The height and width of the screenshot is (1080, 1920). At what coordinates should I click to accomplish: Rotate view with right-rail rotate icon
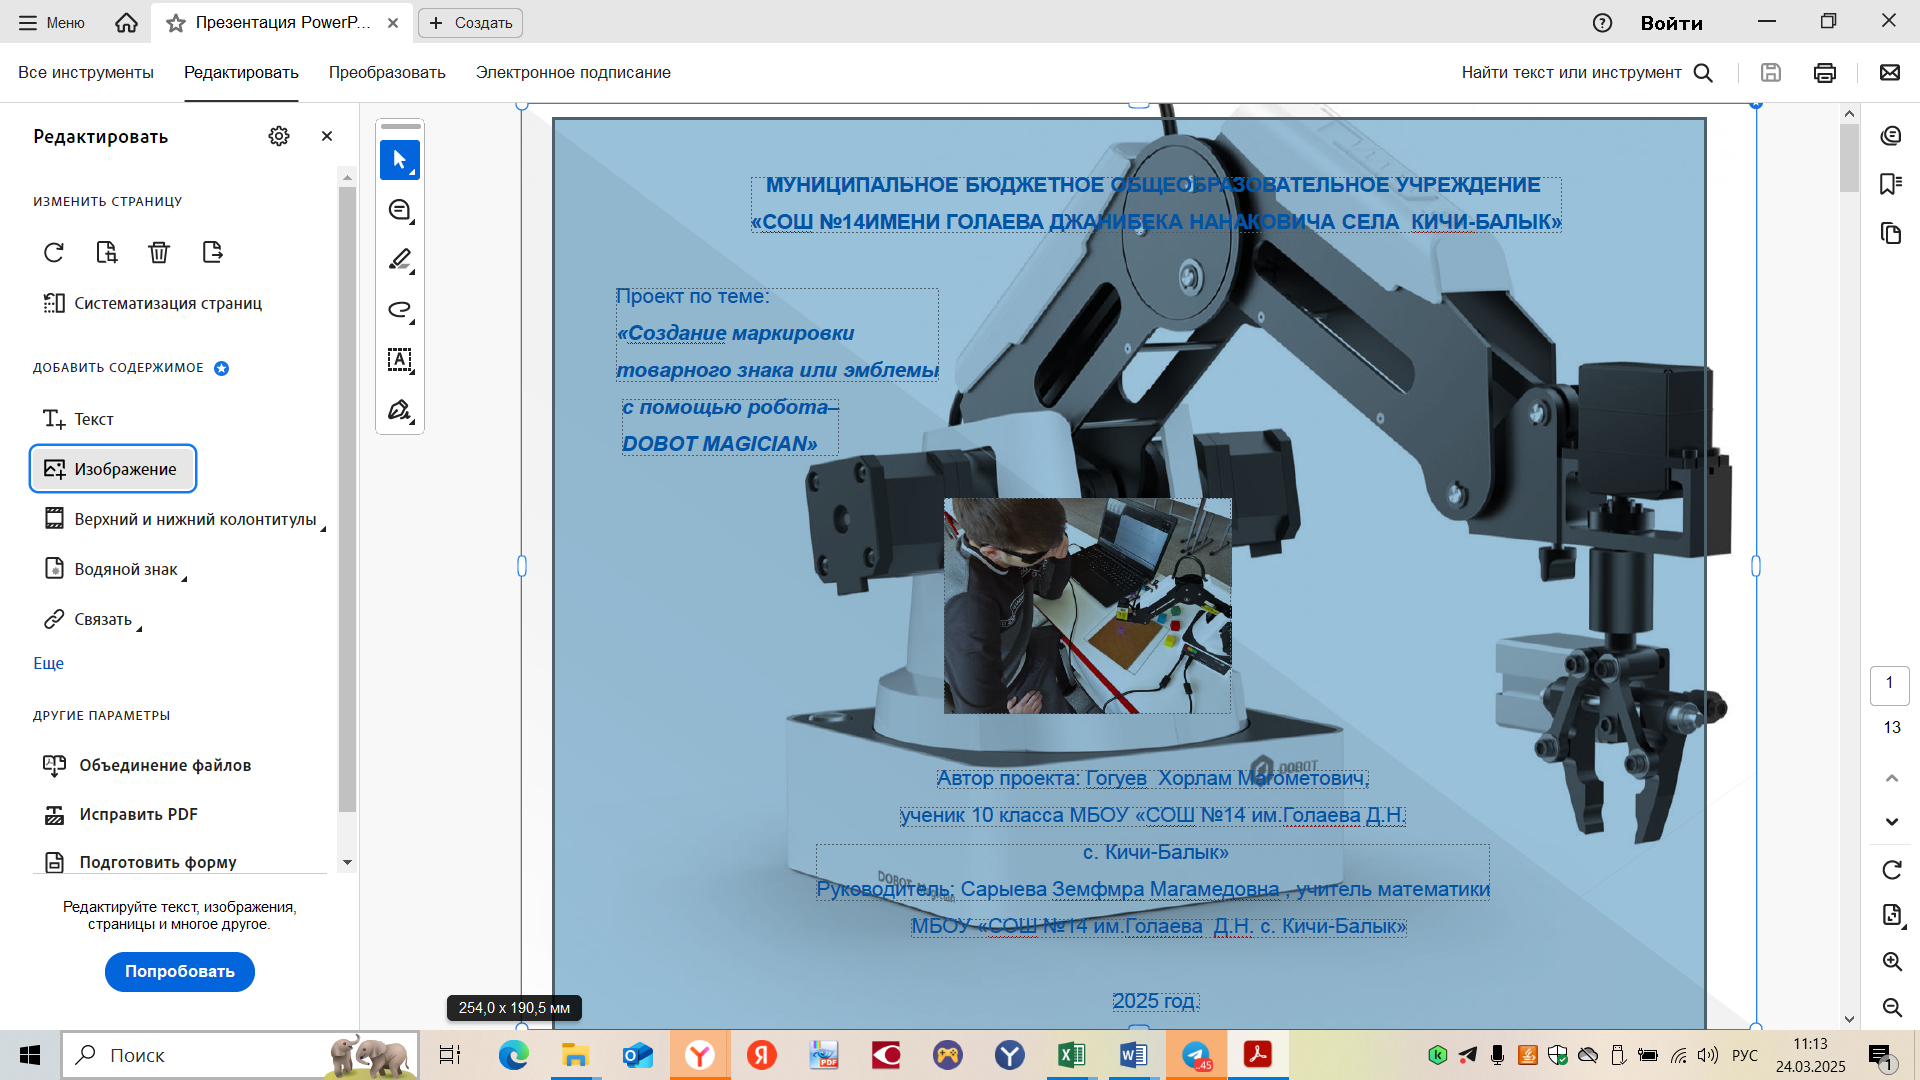click(1892, 870)
